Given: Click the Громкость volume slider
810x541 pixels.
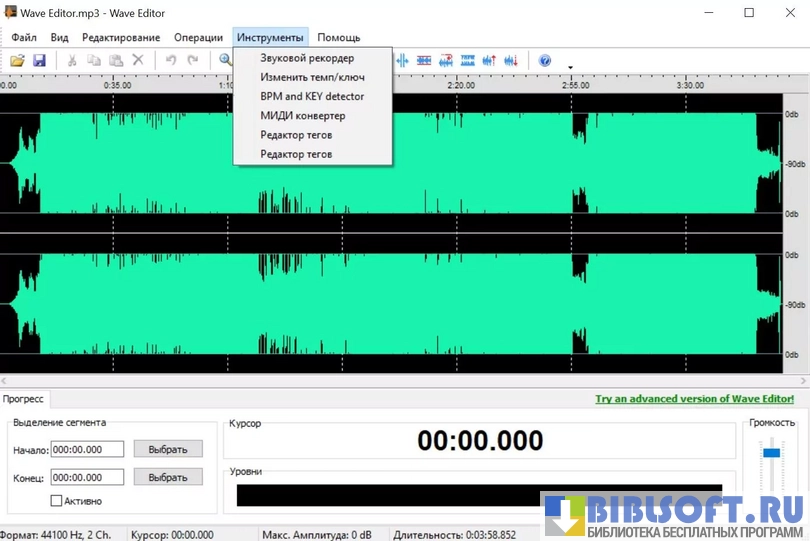Looking at the screenshot, I should pos(771,453).
